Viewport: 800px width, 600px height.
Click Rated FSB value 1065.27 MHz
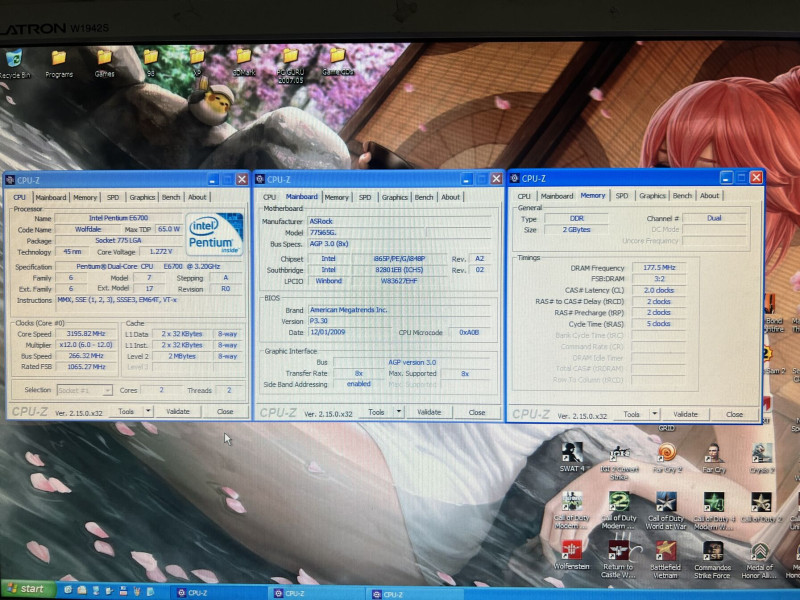(x=86, y=367)
